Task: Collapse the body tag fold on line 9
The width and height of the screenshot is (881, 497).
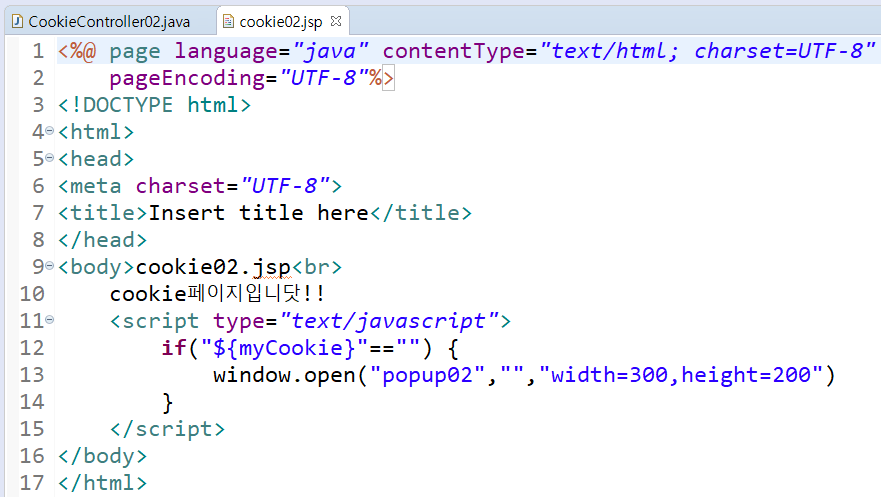Action: click(49, 266)
